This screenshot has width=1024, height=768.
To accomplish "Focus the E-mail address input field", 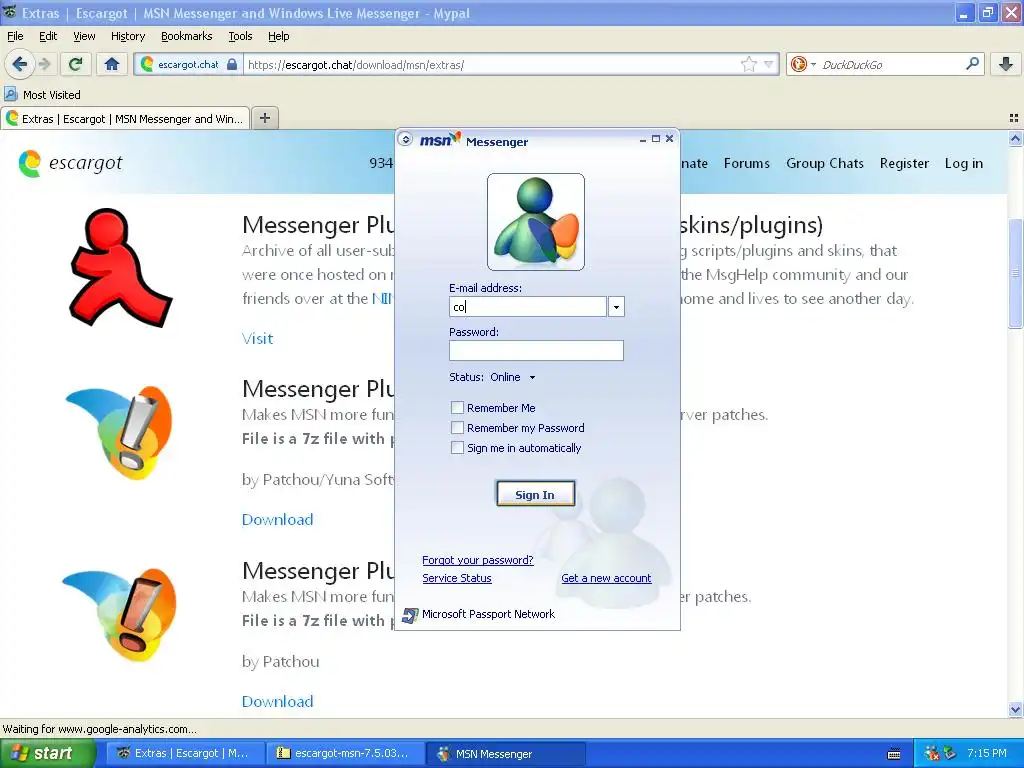I will point(528,306).
